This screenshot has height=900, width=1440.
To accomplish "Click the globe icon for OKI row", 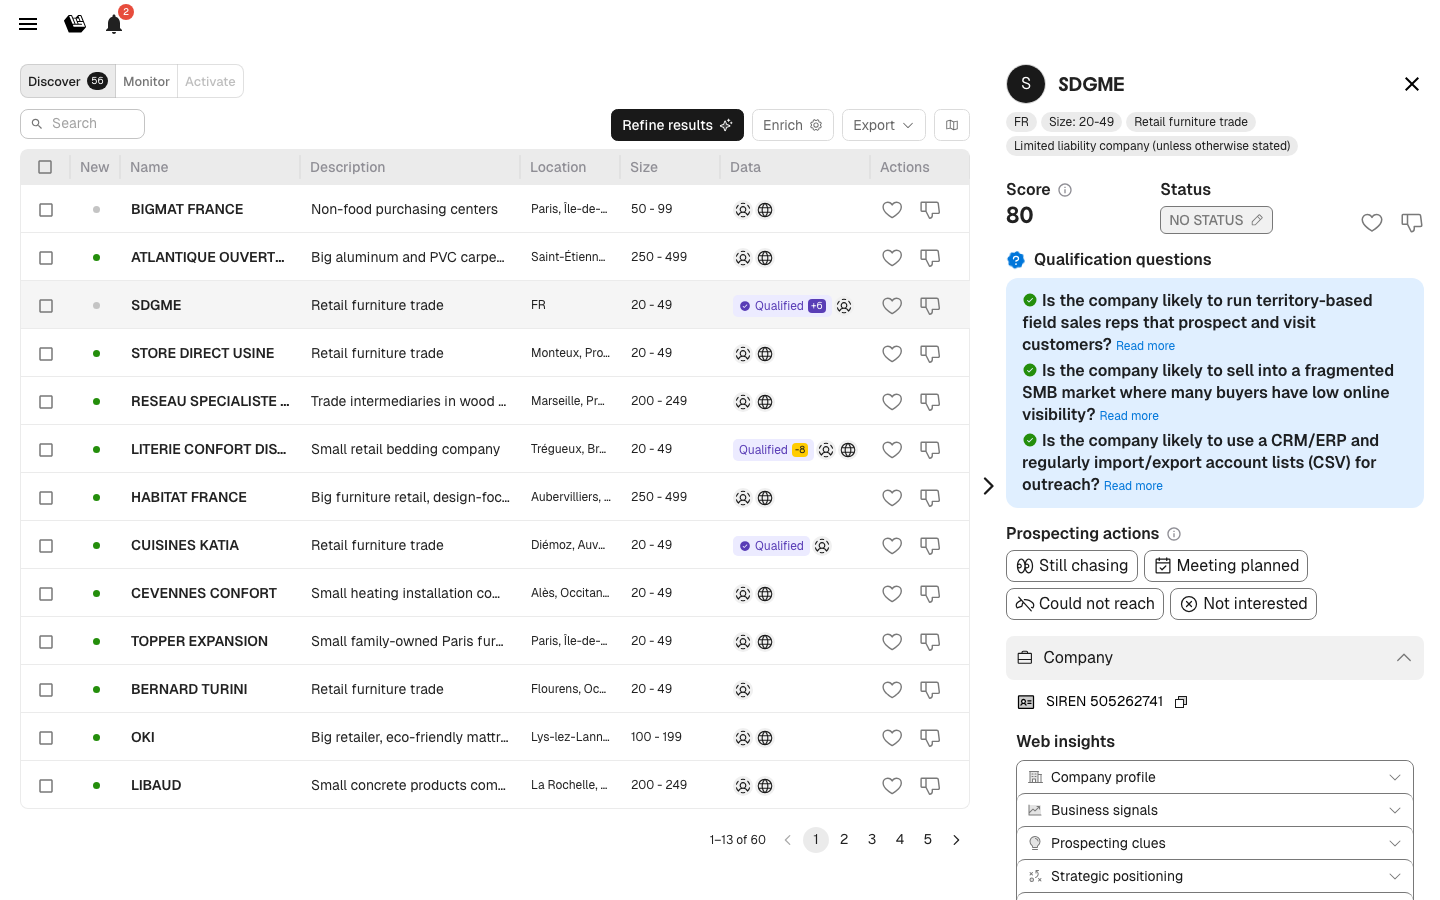I will 765,738.
